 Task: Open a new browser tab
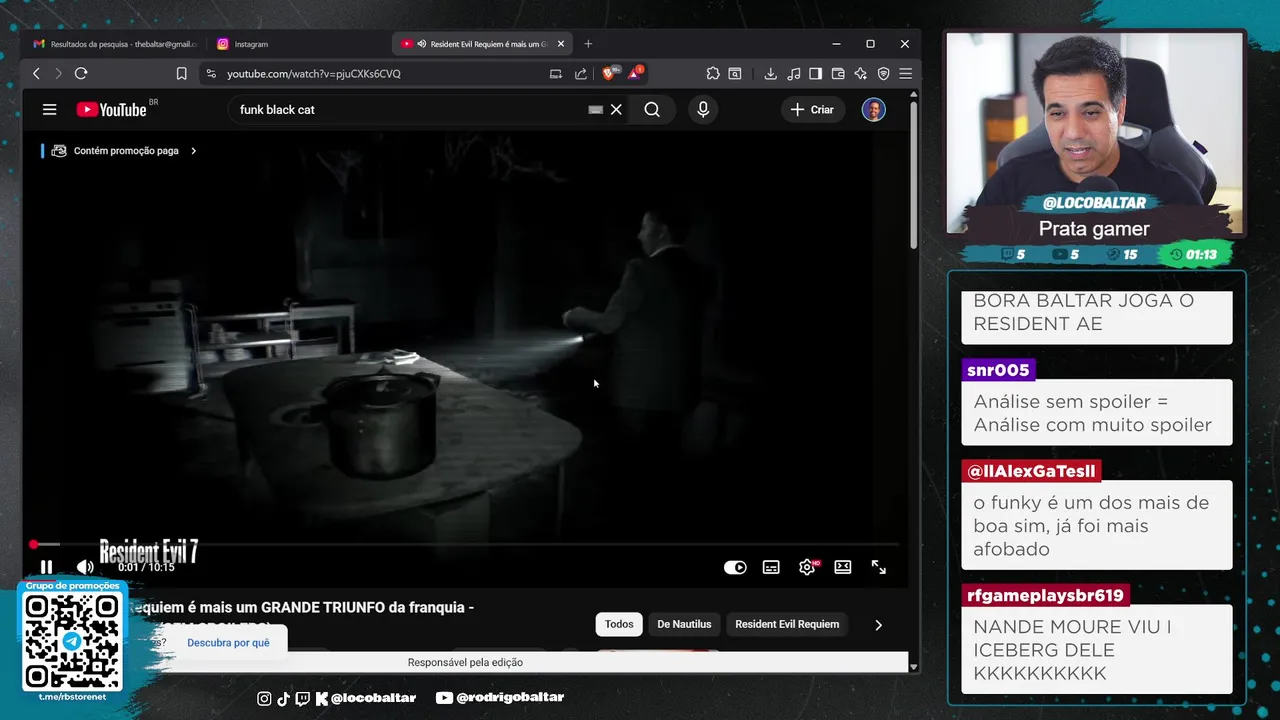tap(588, 44)
